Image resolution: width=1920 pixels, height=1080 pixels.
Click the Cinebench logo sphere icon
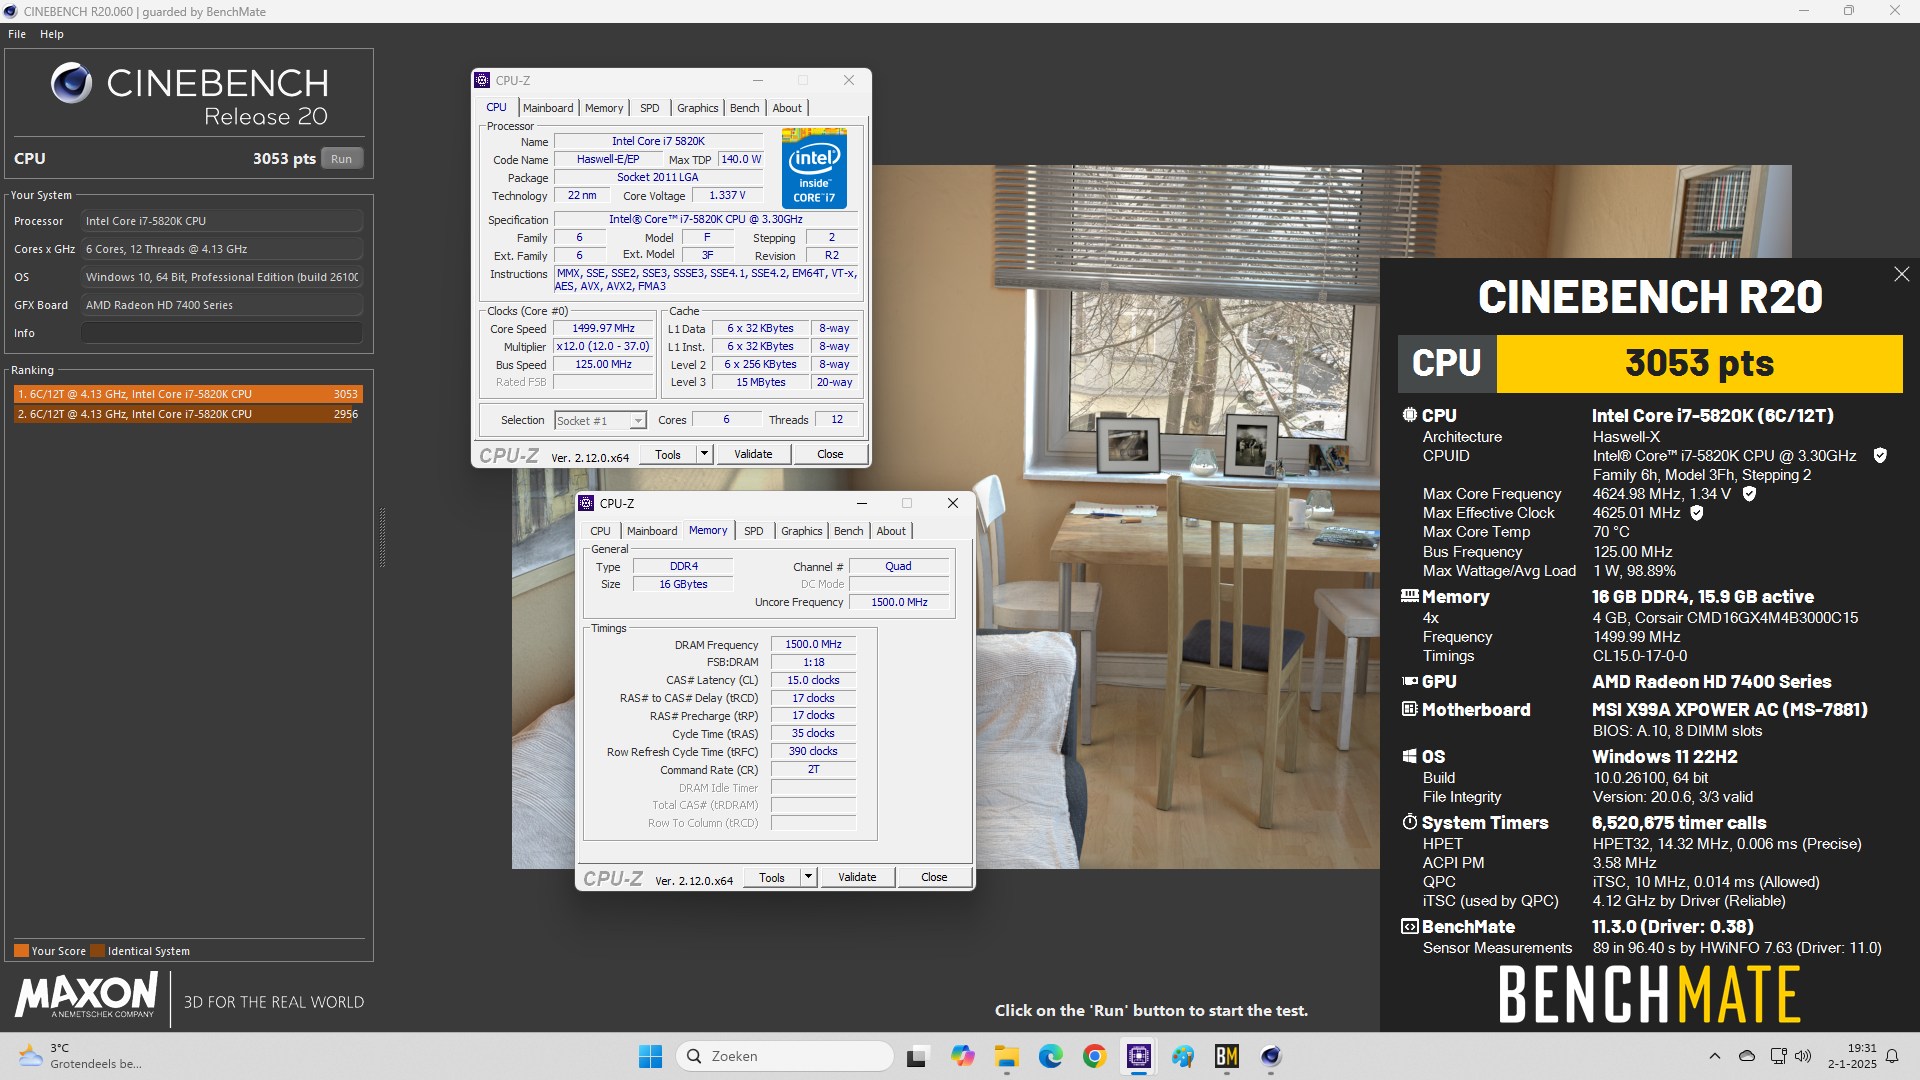(72, 83)
